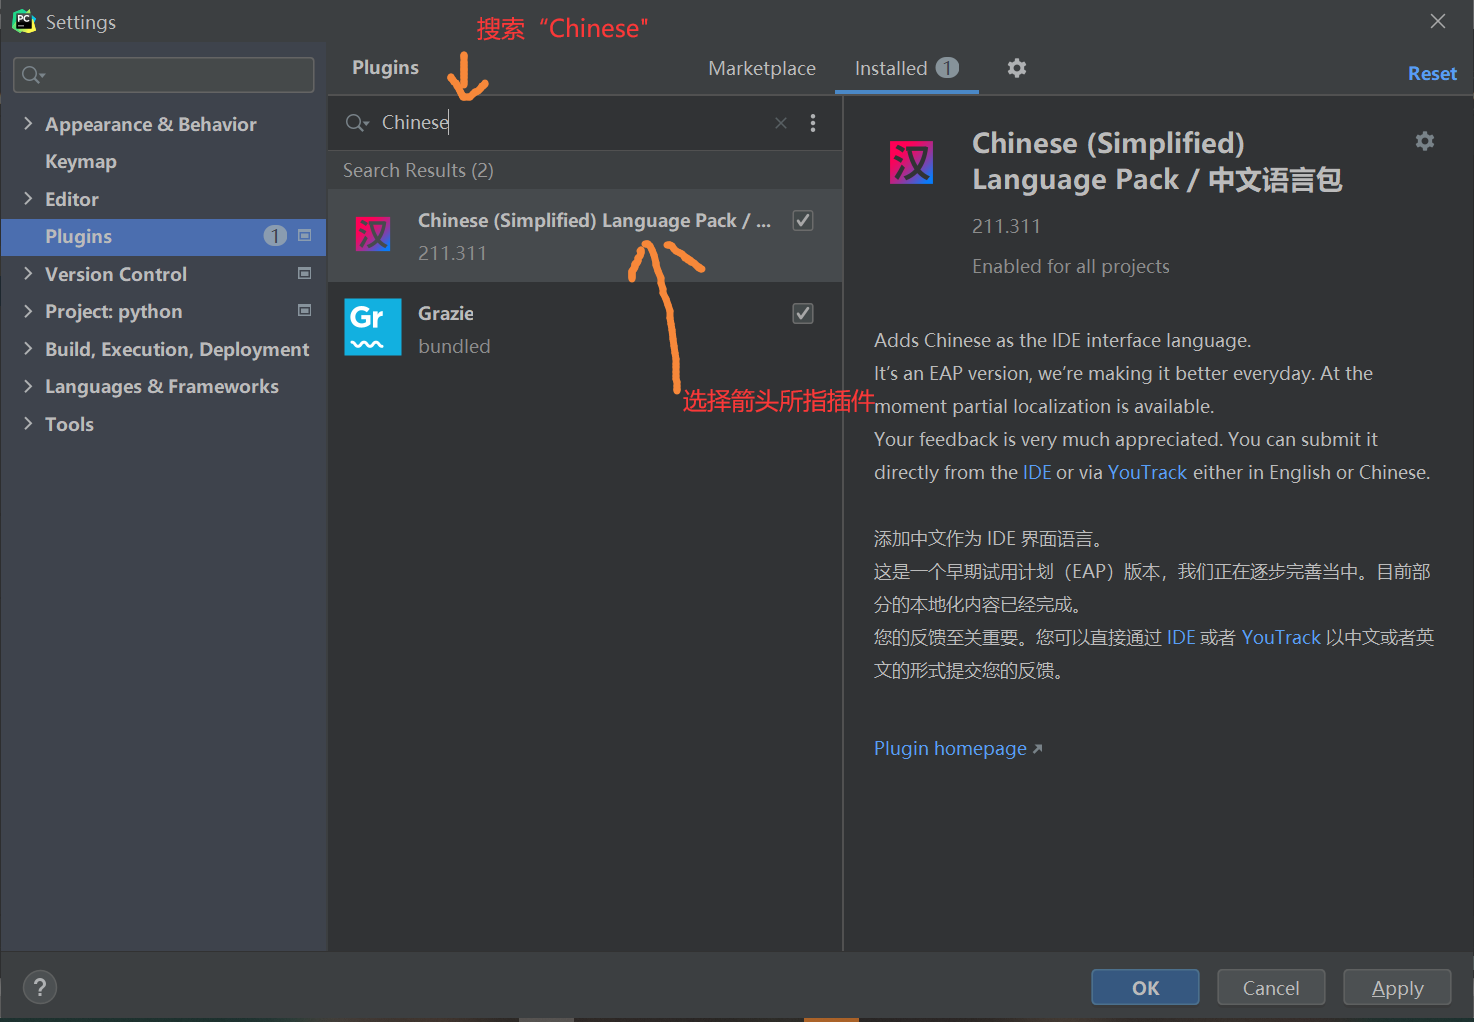Click the Apply button
Viewport: 1474px width, 1022px height.
click(x=1397, y=988)
